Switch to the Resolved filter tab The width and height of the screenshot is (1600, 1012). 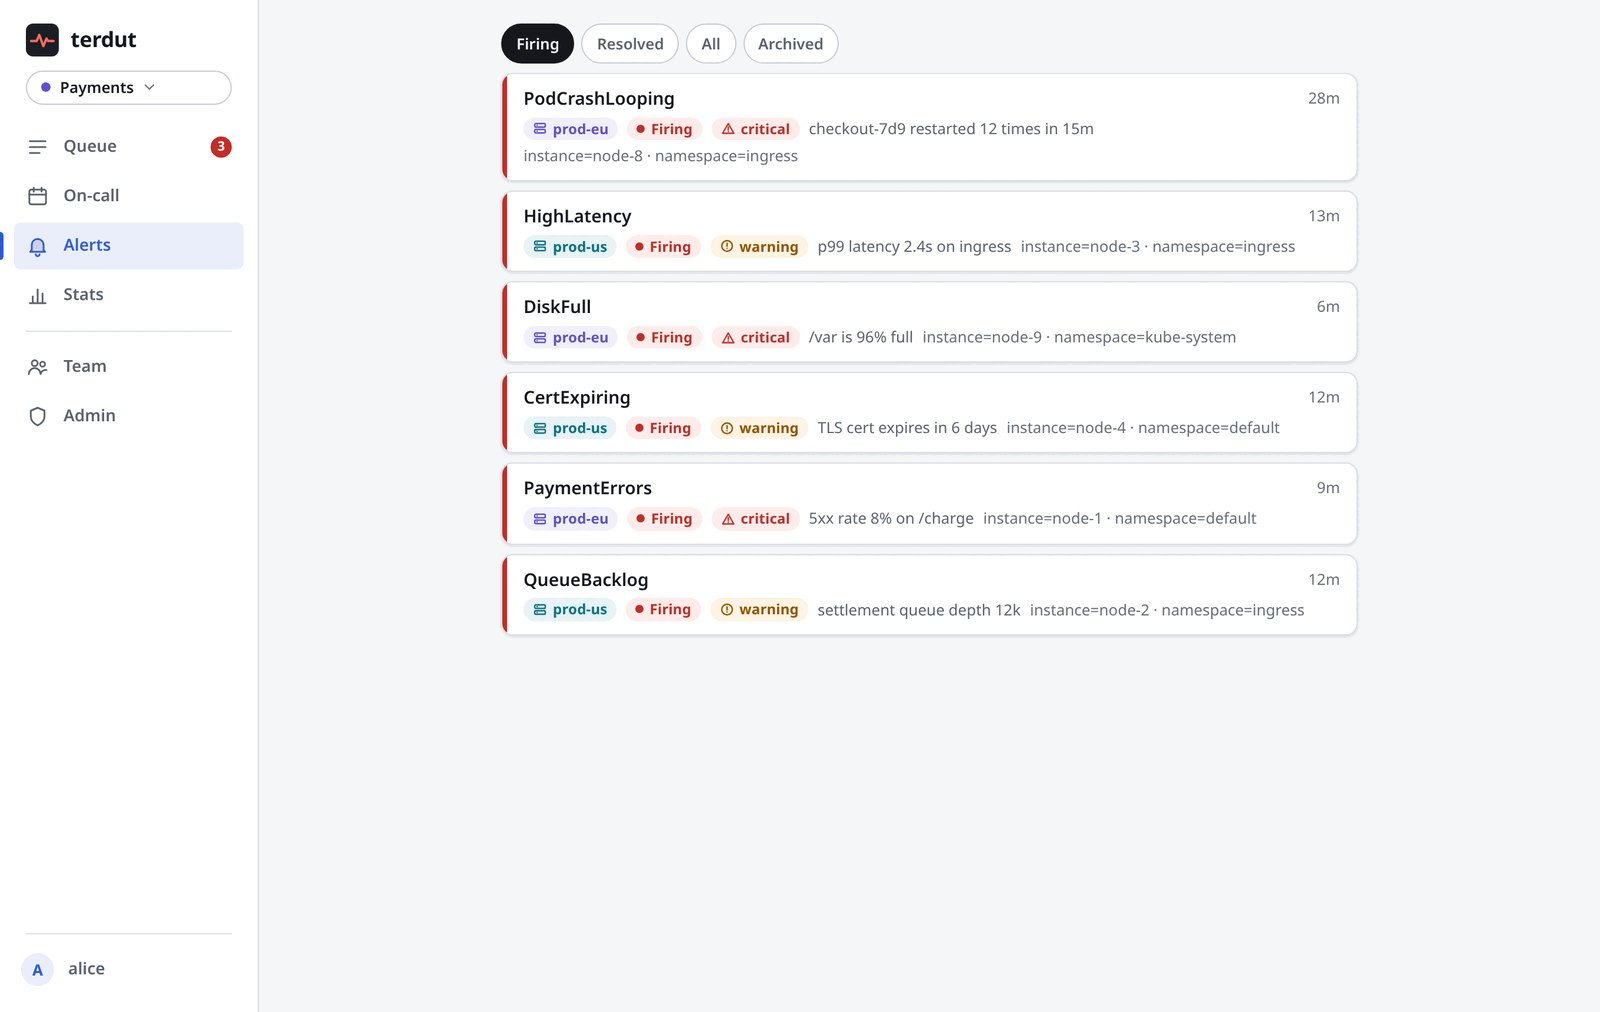click(630, 44)
